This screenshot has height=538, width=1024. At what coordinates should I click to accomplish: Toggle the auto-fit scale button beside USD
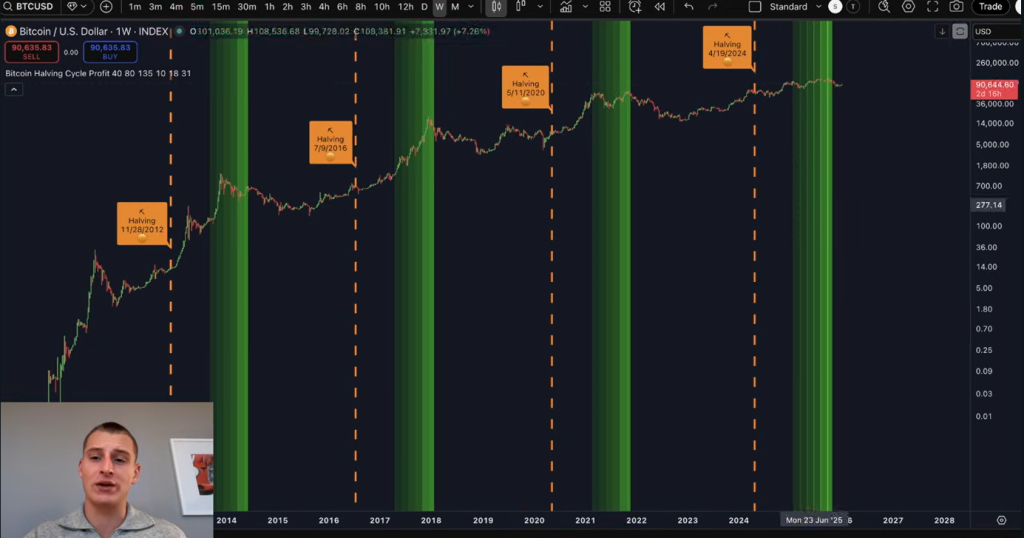(x=960, y=31)
